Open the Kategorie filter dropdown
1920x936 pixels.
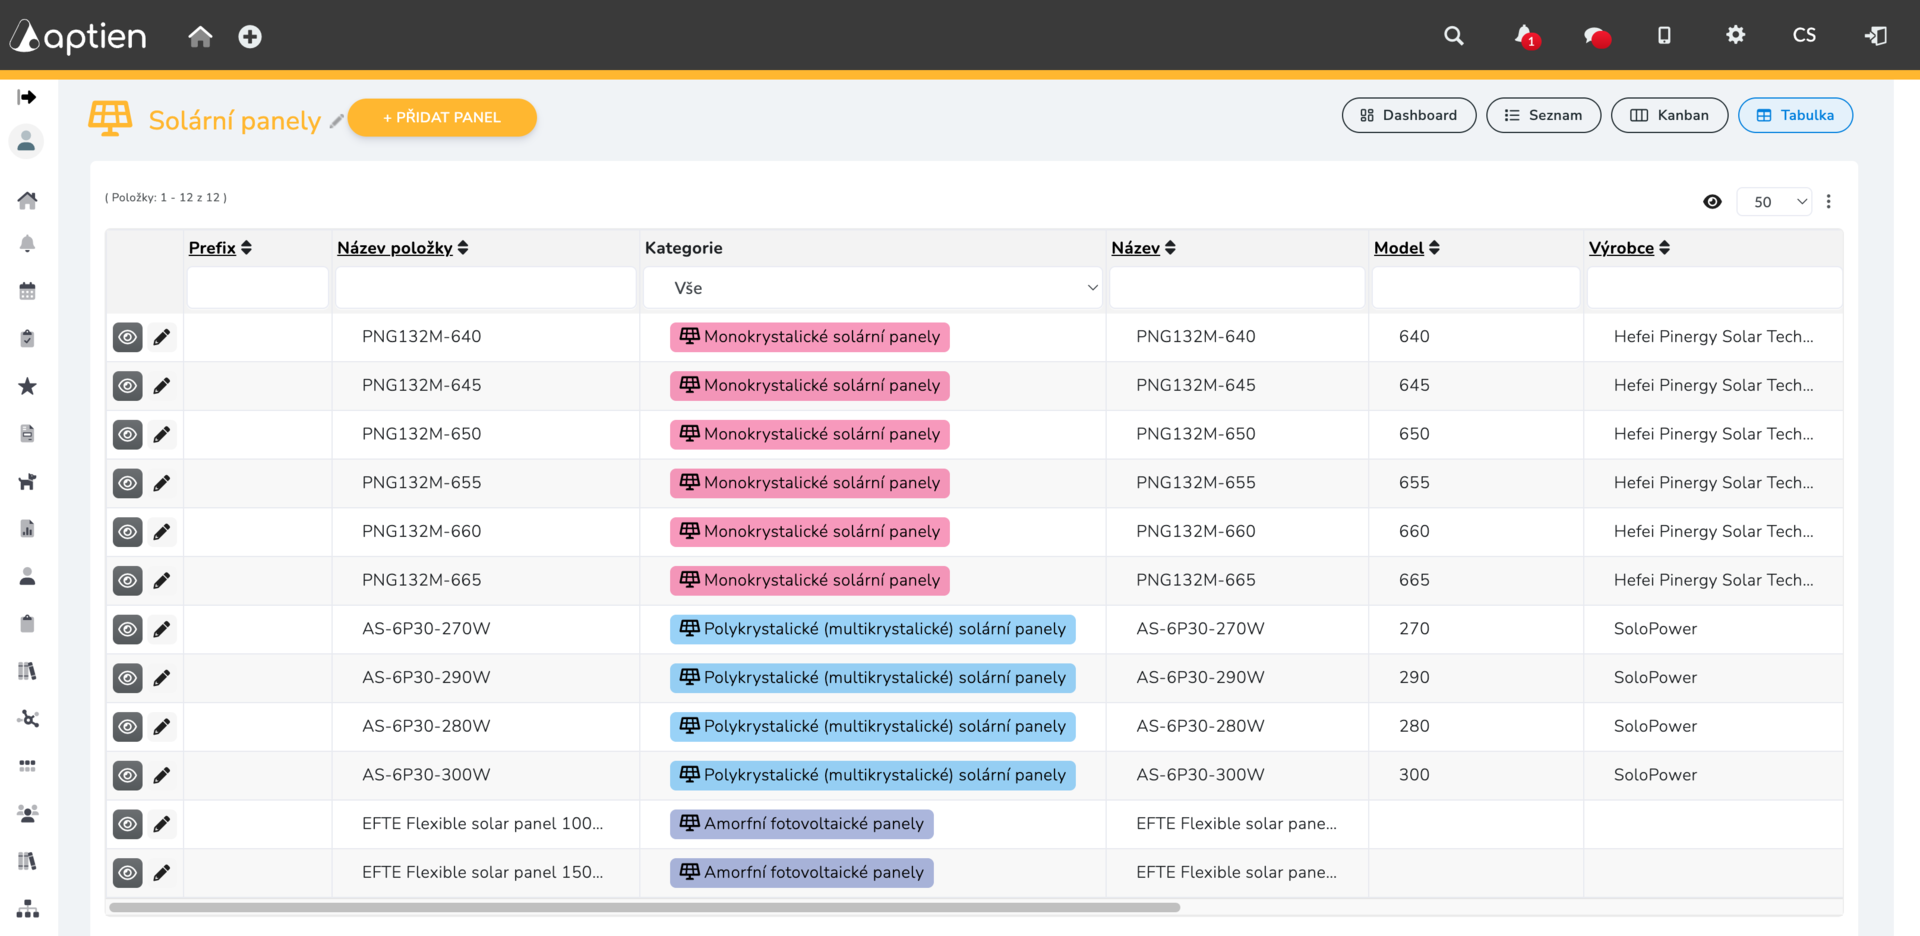coord(872,288)
